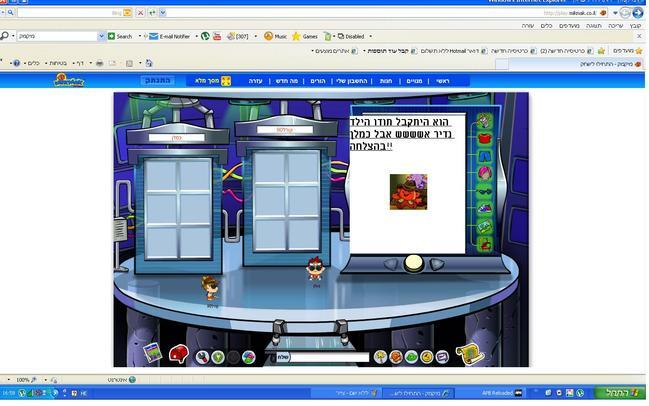
Task: Click the outfit thumbnail image on screen
Action: 408,192
